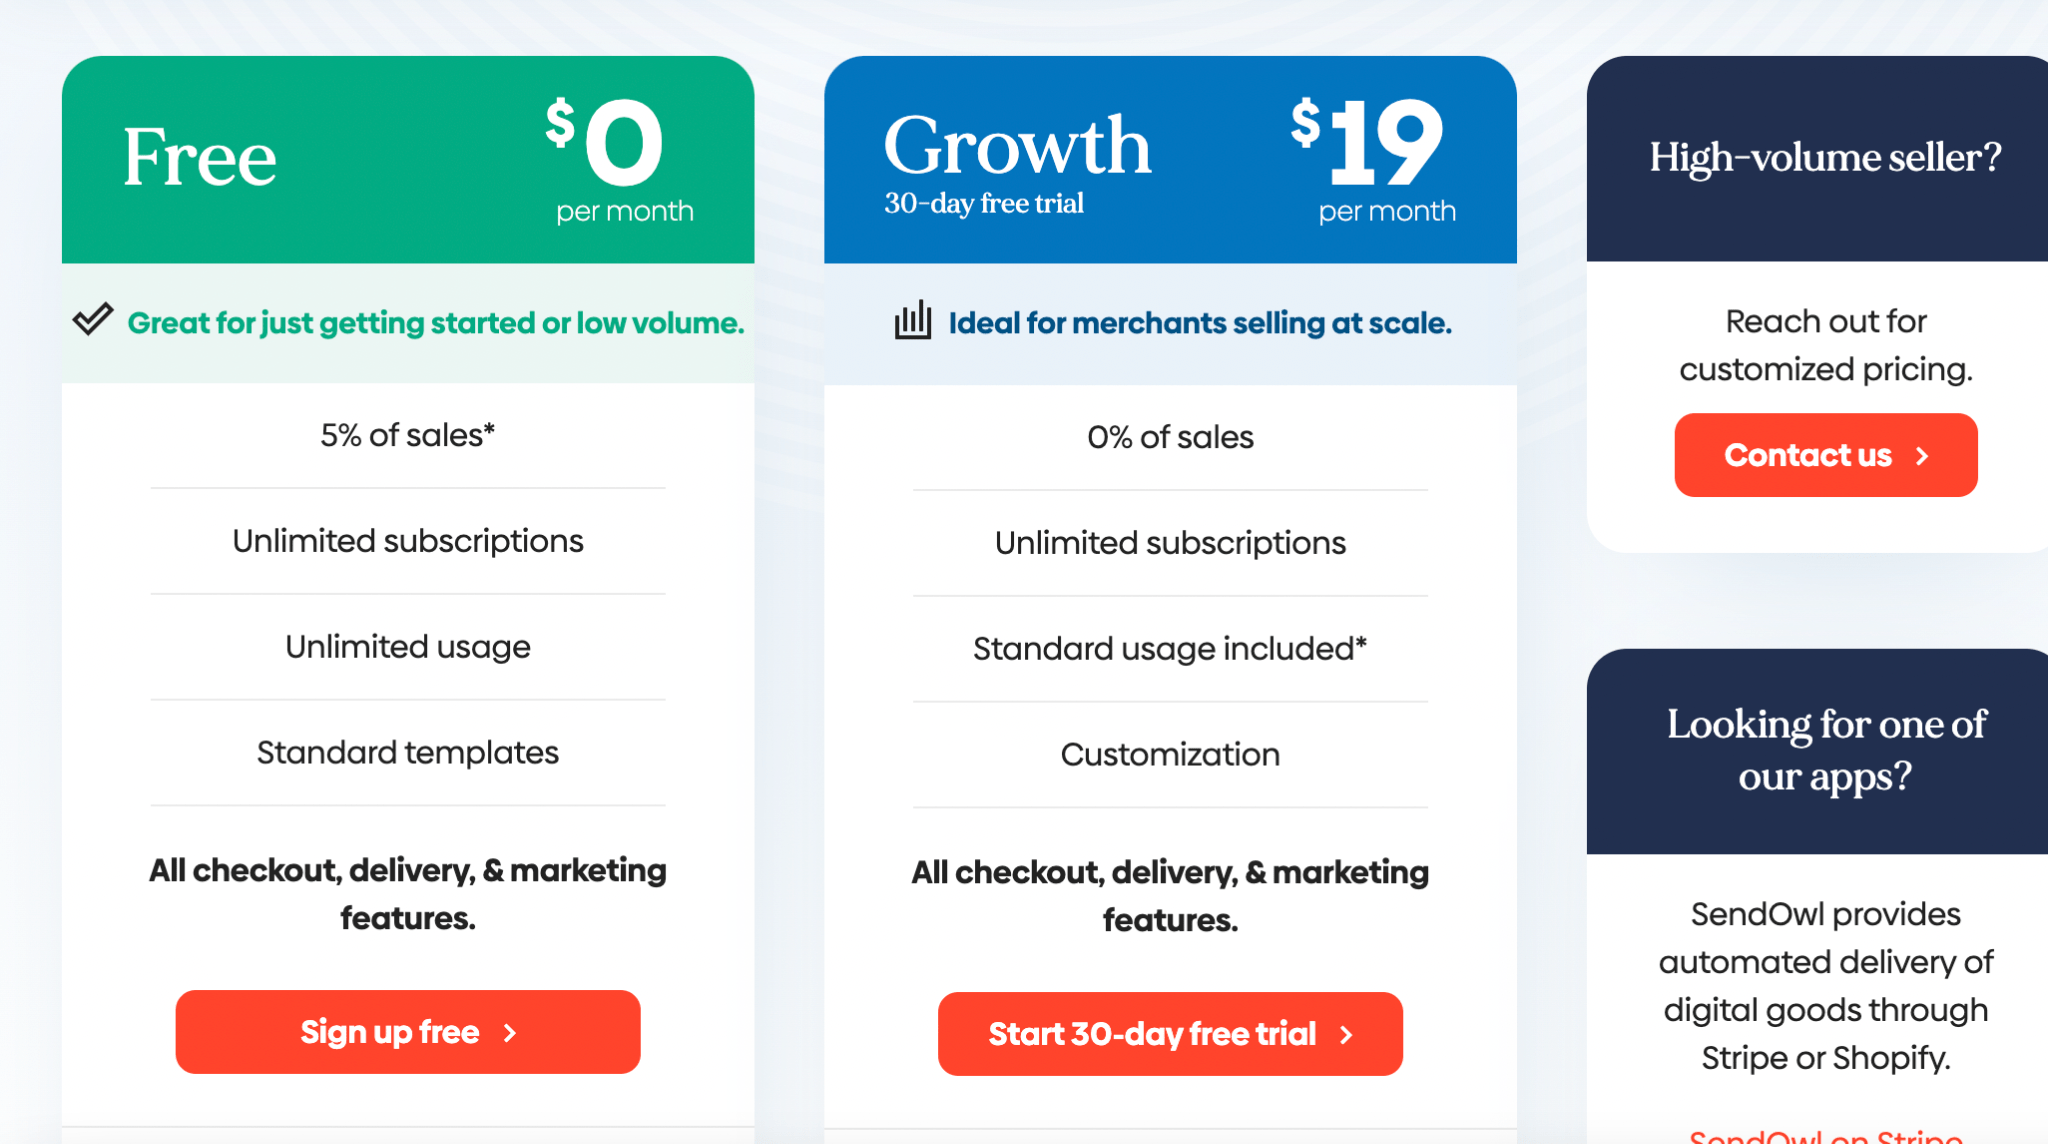Screen dimensions: 2048x1144
Task: Click High-volume seller heading
Action: (x=1823, y=157)
